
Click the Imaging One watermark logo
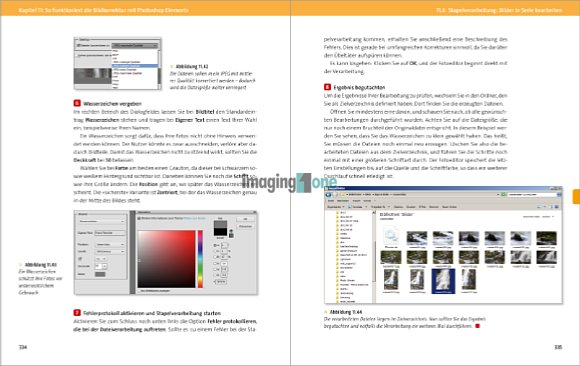[289, 183]
